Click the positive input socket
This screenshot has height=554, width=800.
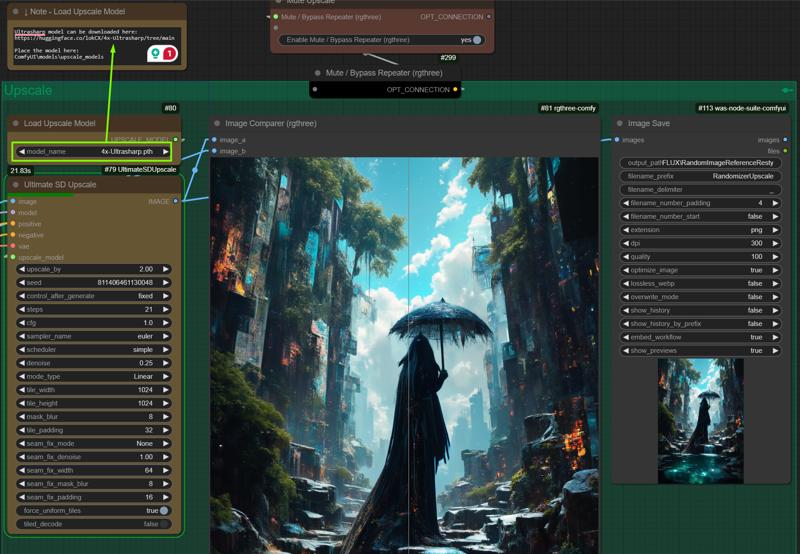[x=13, y=224]
